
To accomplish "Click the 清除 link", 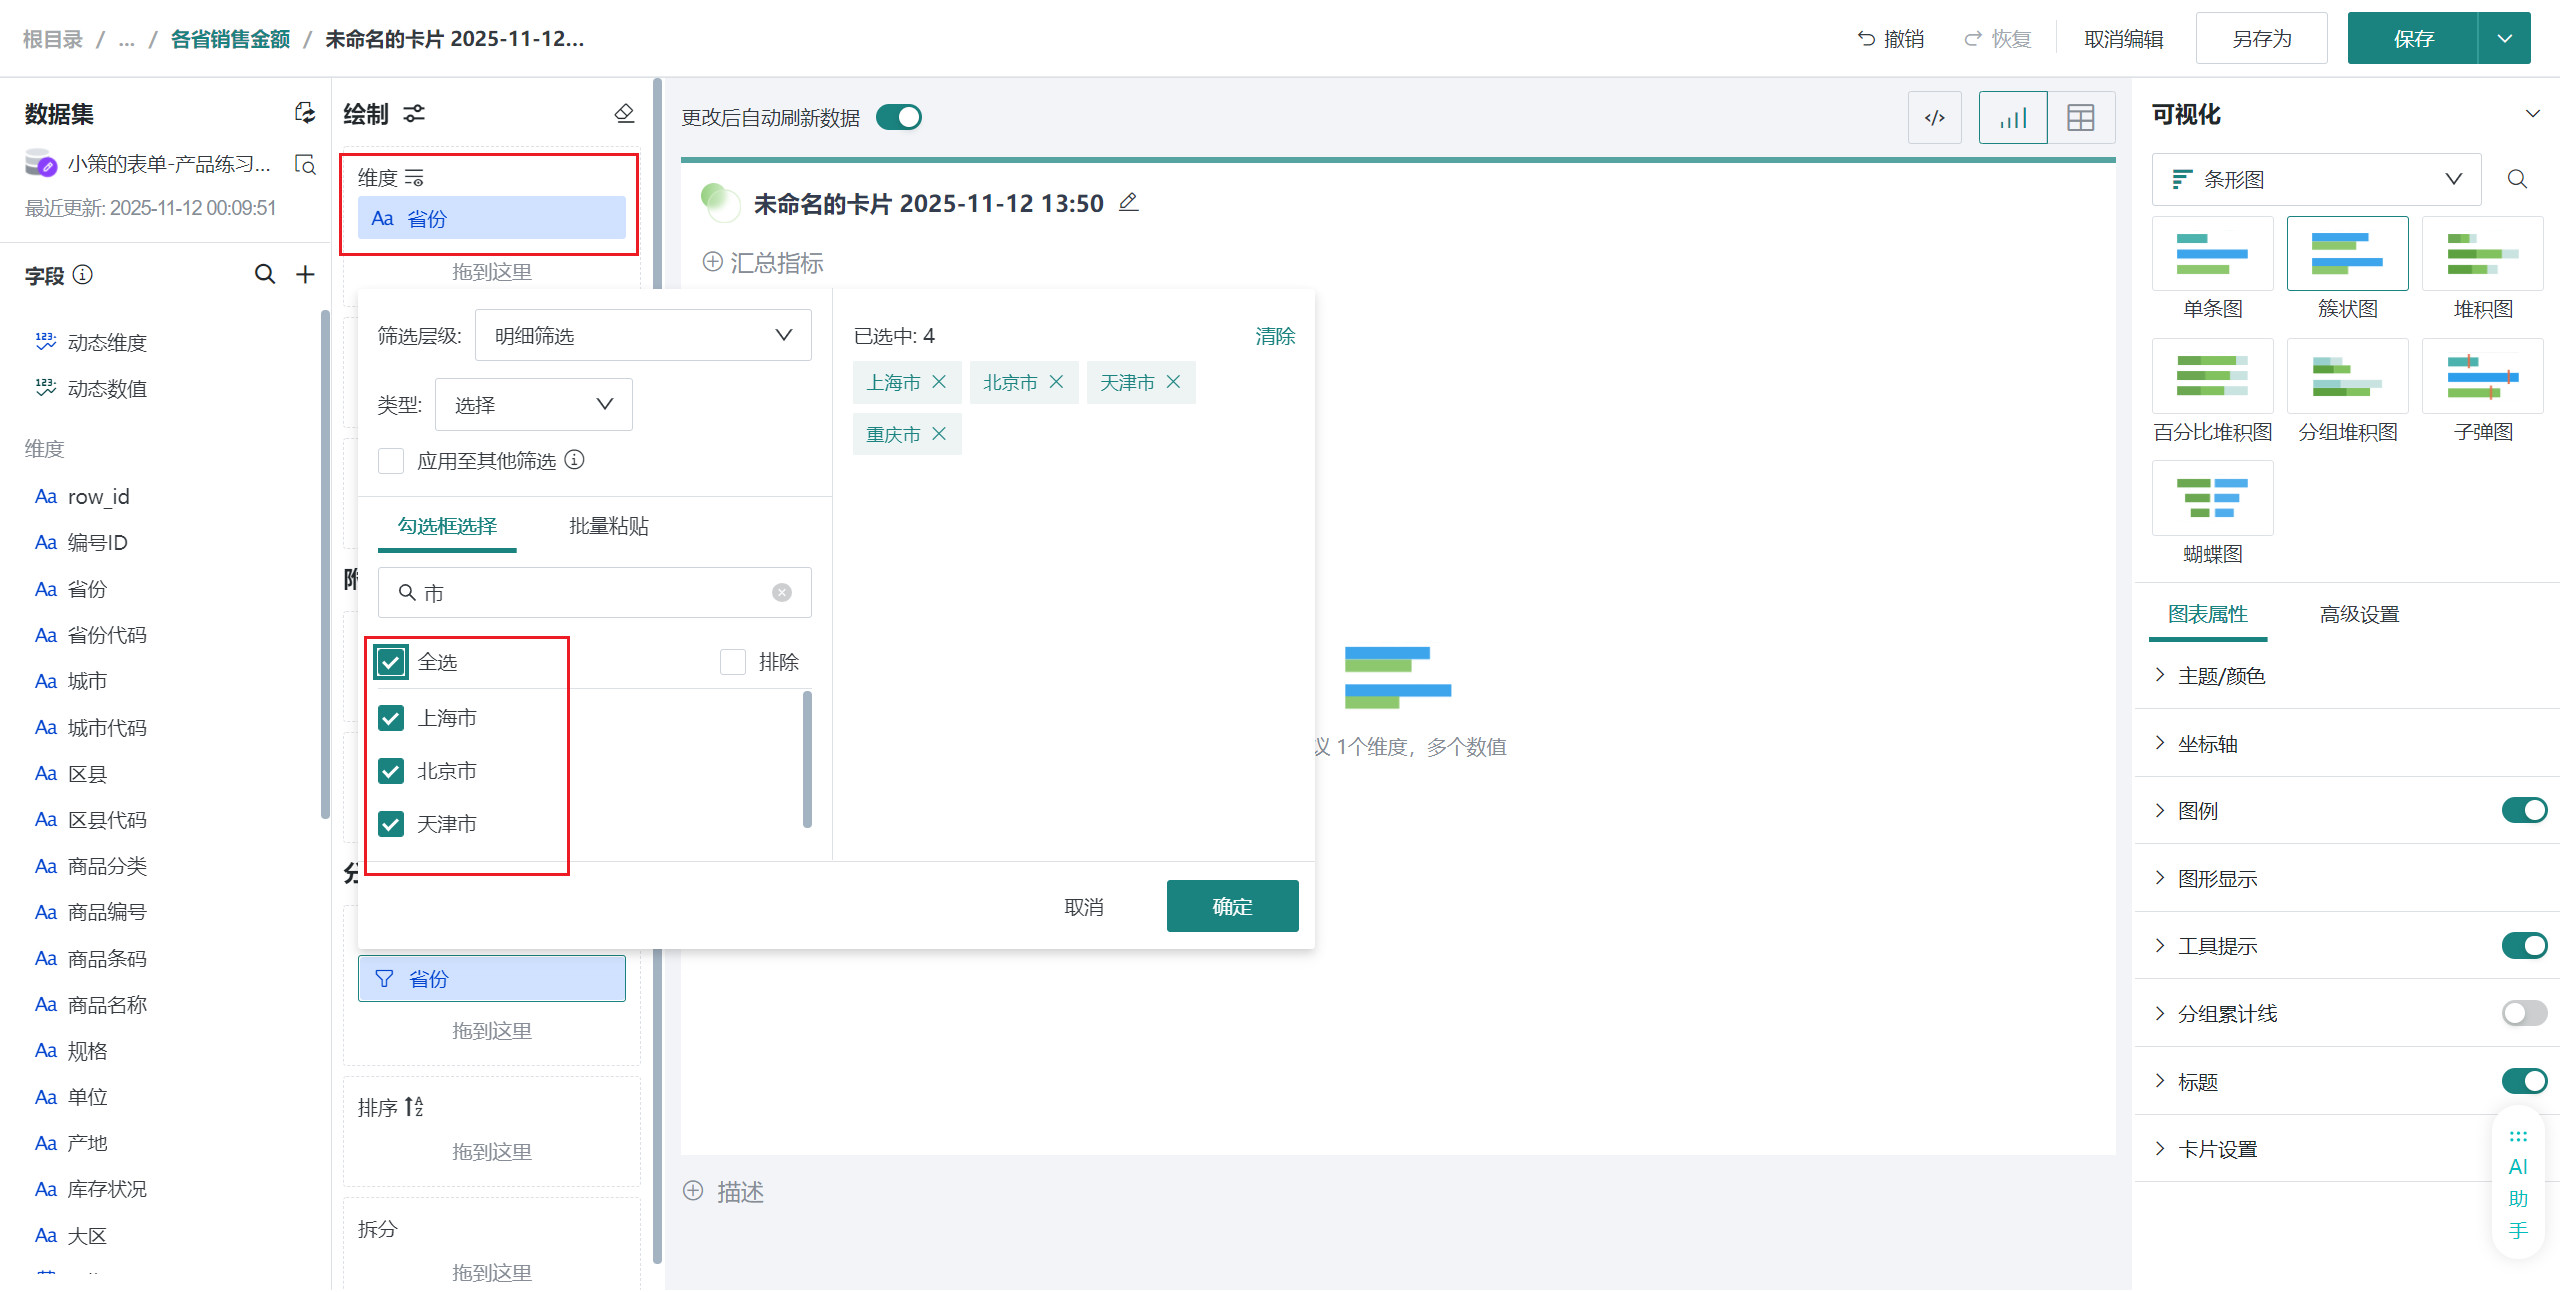I will (x=1274, y=336).
